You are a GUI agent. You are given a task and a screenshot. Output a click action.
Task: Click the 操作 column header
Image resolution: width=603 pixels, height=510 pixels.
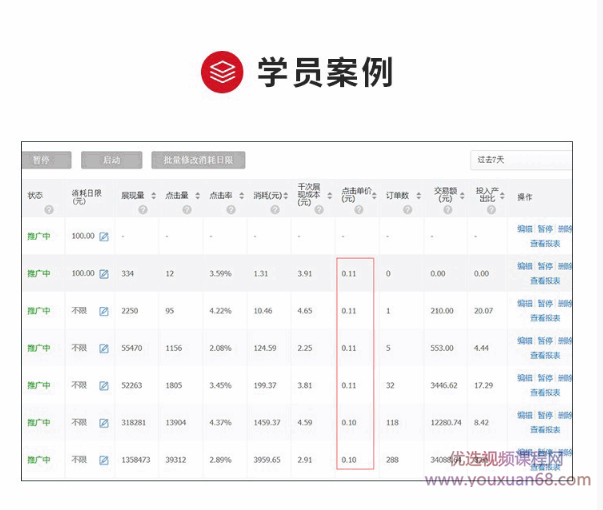click(525, 197)
